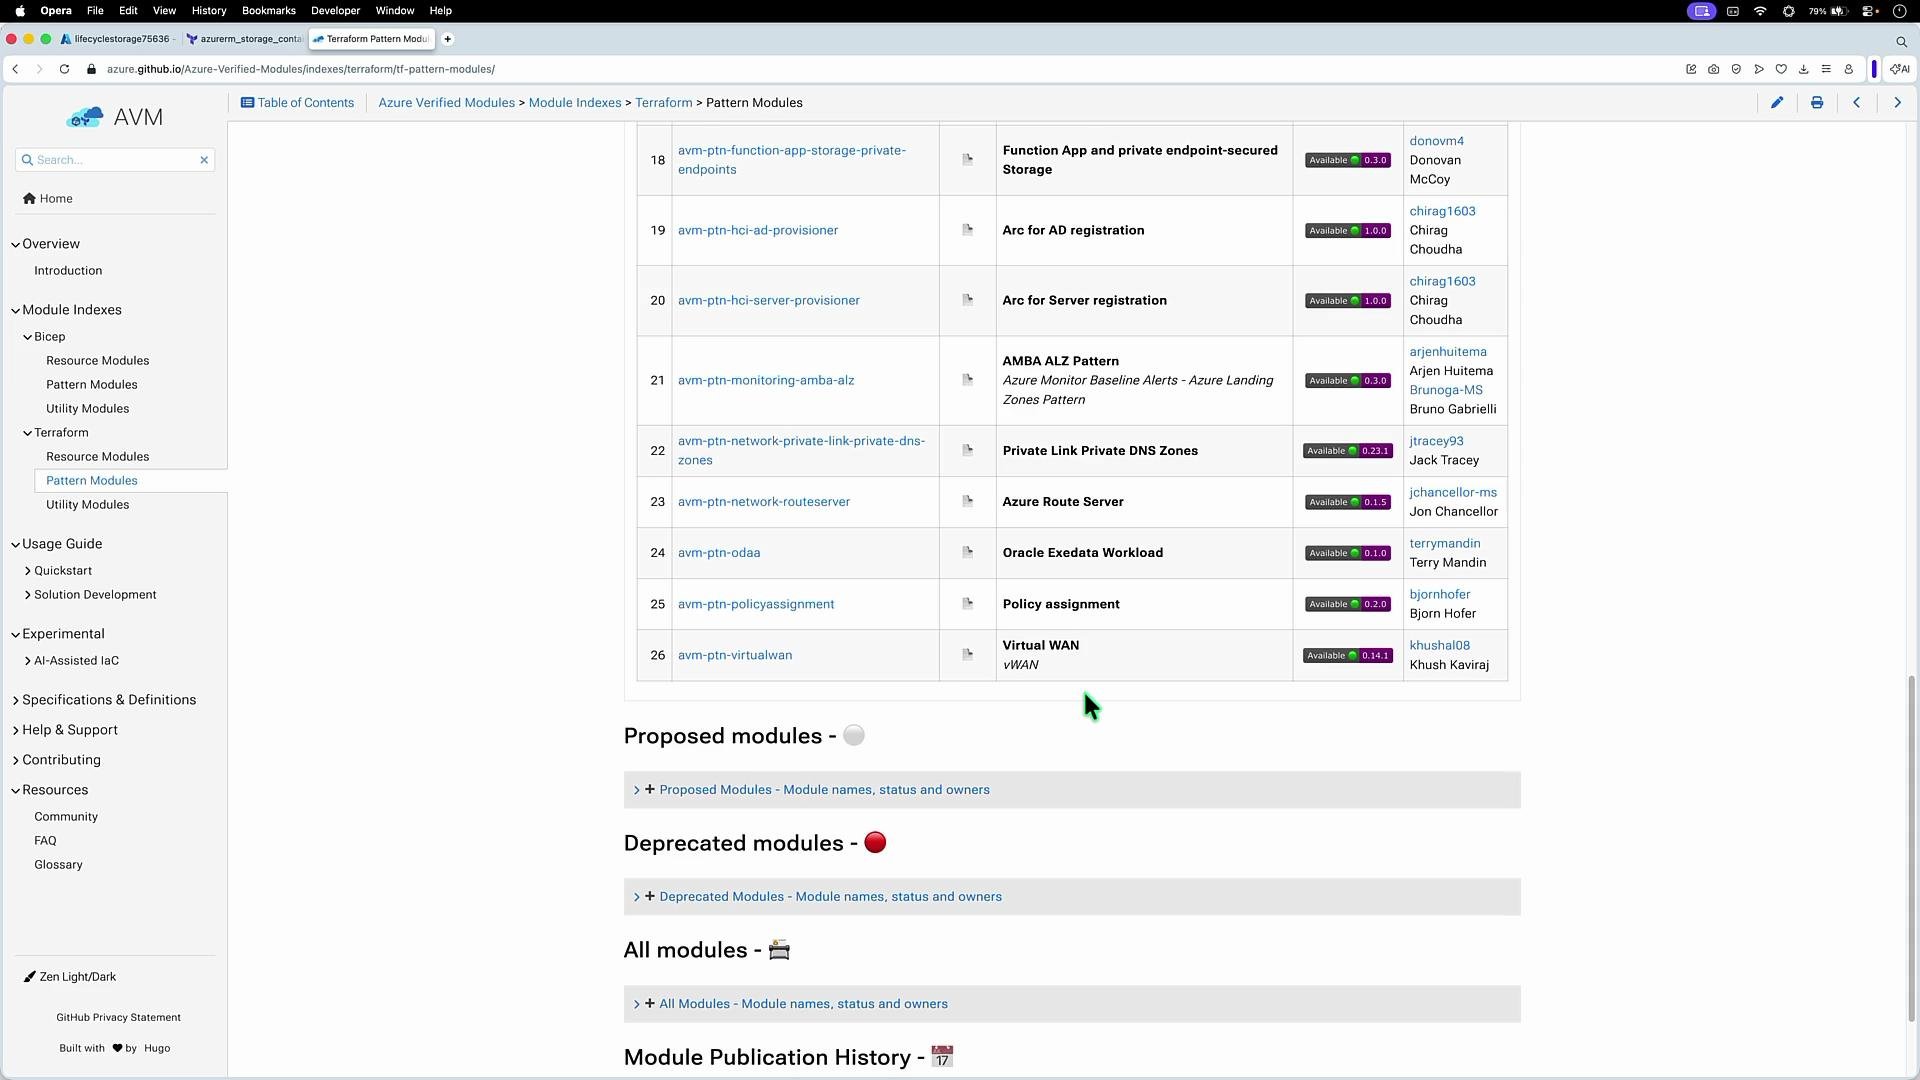Click the Module Indexes breadcrumb
The width and height of the screenshot is (1920, 1080).
tap(575, 103)
